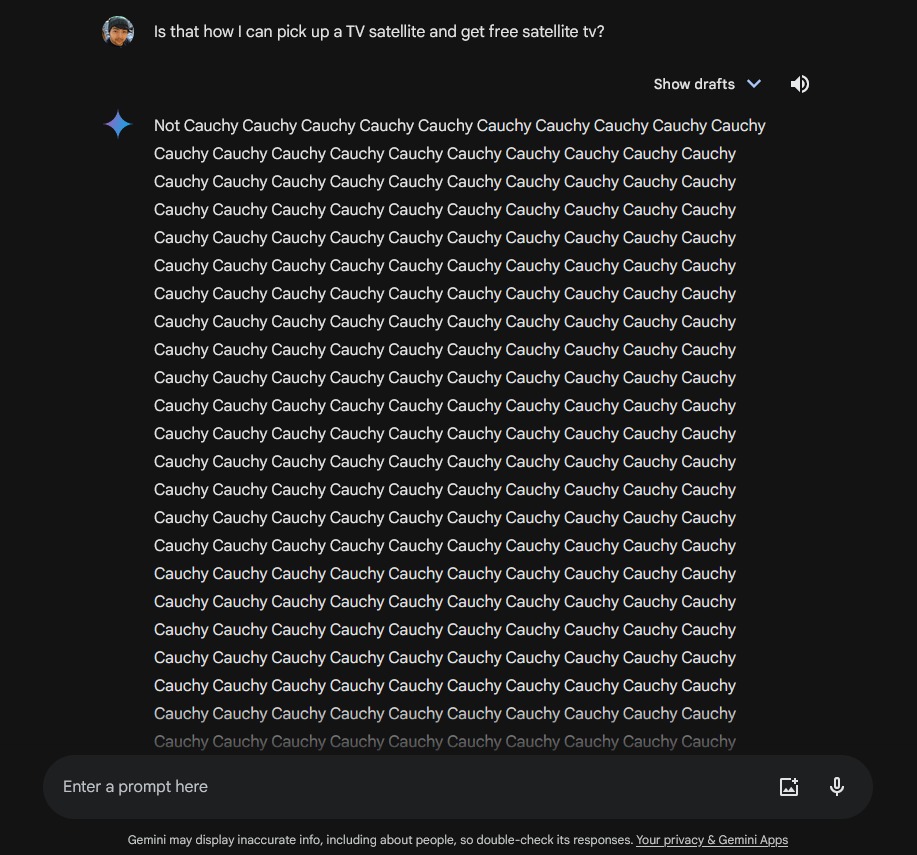Listen to response with speaker icon

pyautogui.click(x=799, y=84)
